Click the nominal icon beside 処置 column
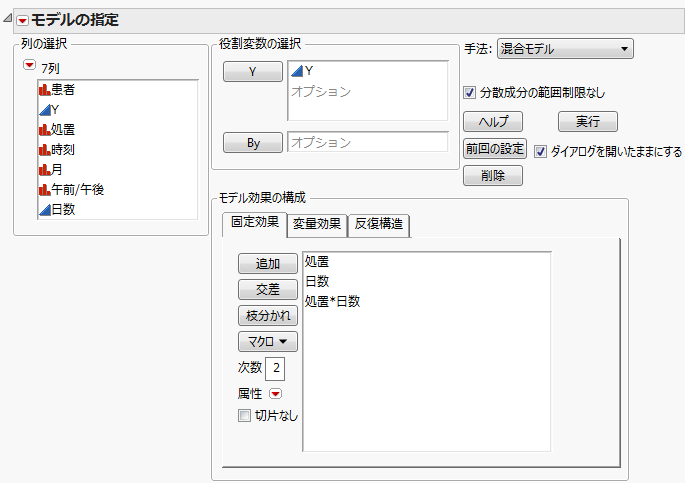 (x=45, y=130)
